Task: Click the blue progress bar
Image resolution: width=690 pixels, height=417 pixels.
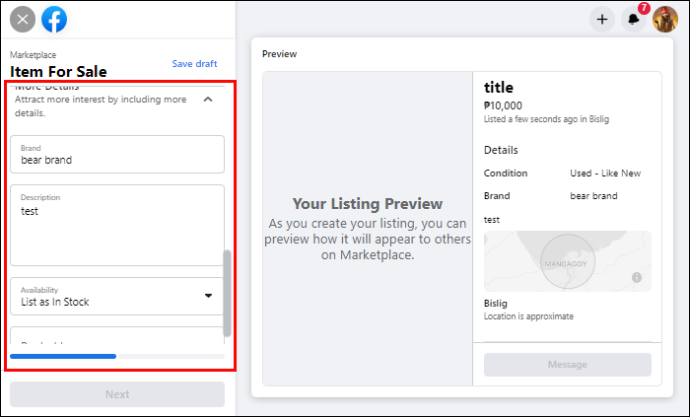Action: pos(63,356)
